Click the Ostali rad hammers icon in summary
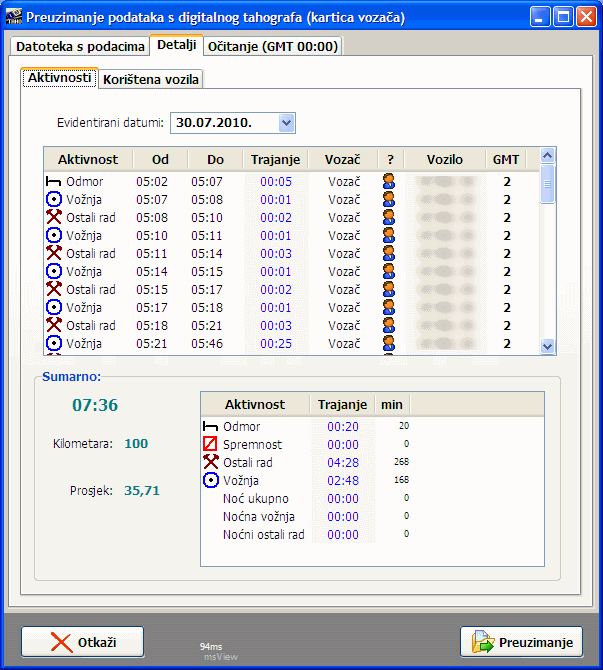Viewport: 603px width, 670px height. (x=211, y=463)
